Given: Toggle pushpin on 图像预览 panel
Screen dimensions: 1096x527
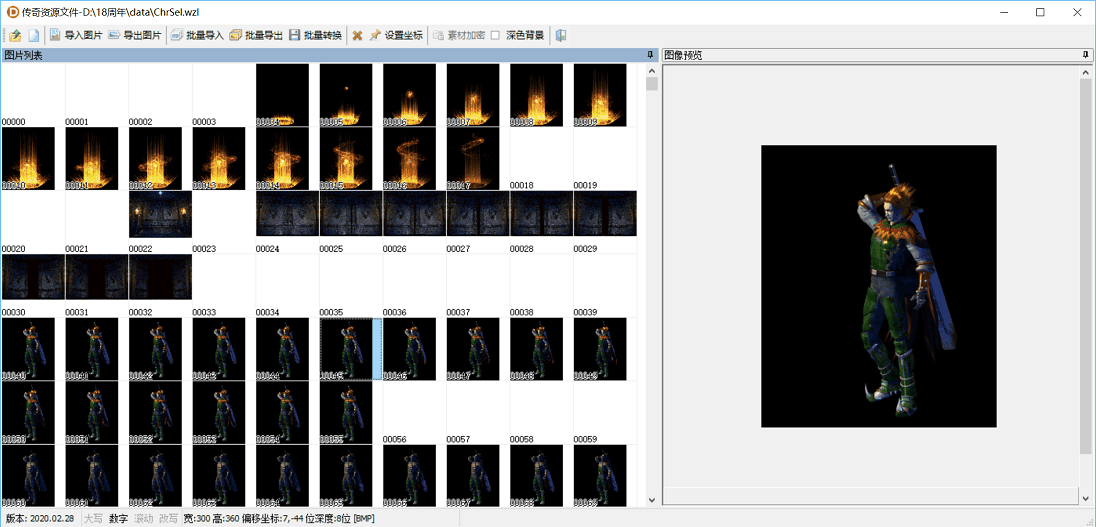Looking at the screenshot, I should (x=1086, y=54).
